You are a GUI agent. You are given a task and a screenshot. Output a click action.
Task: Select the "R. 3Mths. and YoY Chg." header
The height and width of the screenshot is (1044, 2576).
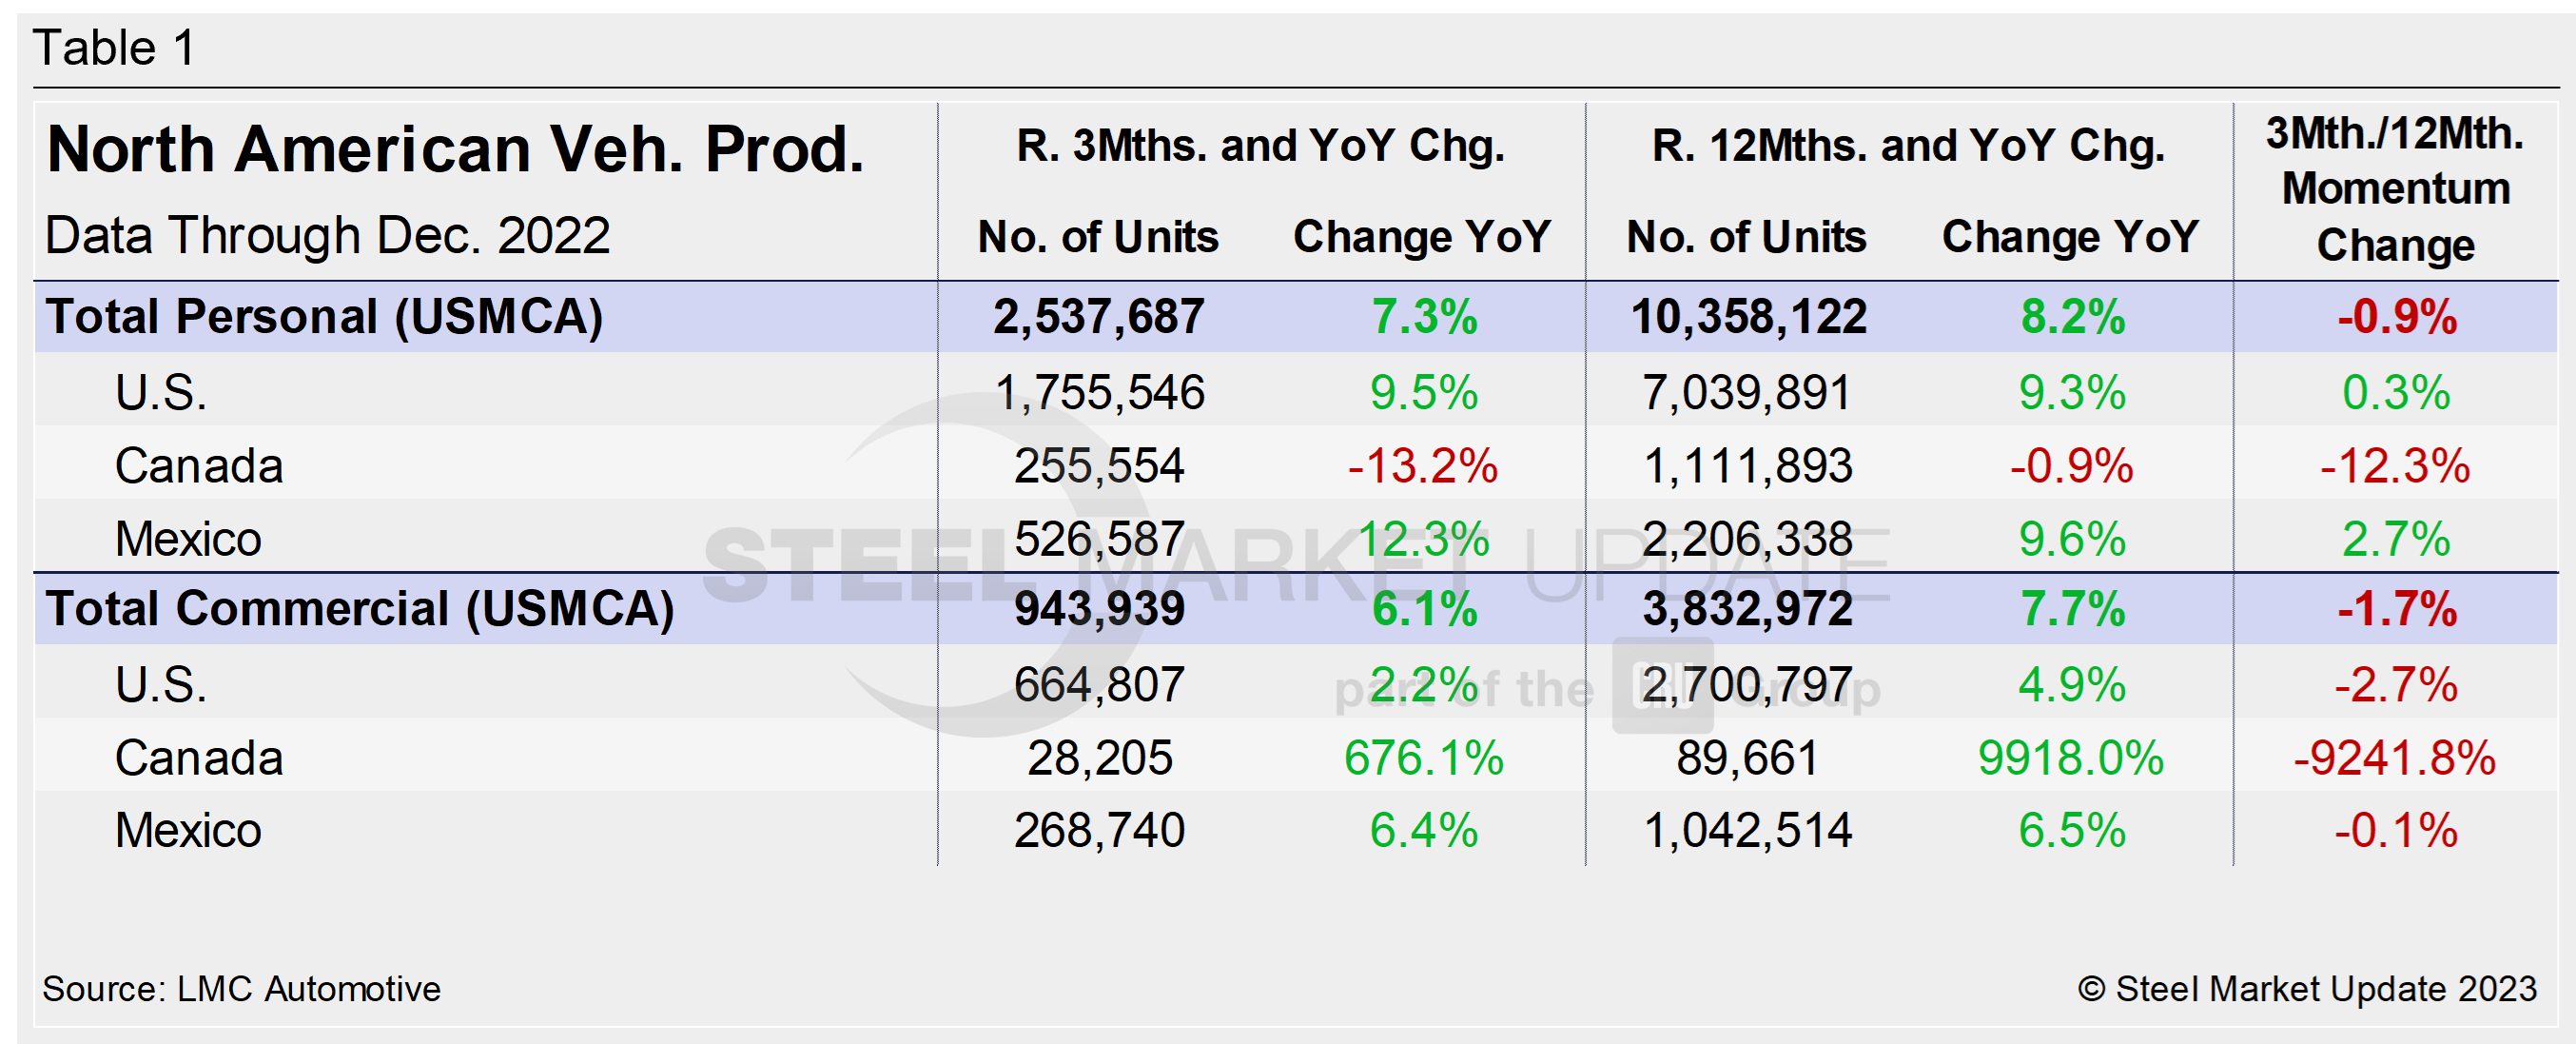click(1260, 146)
